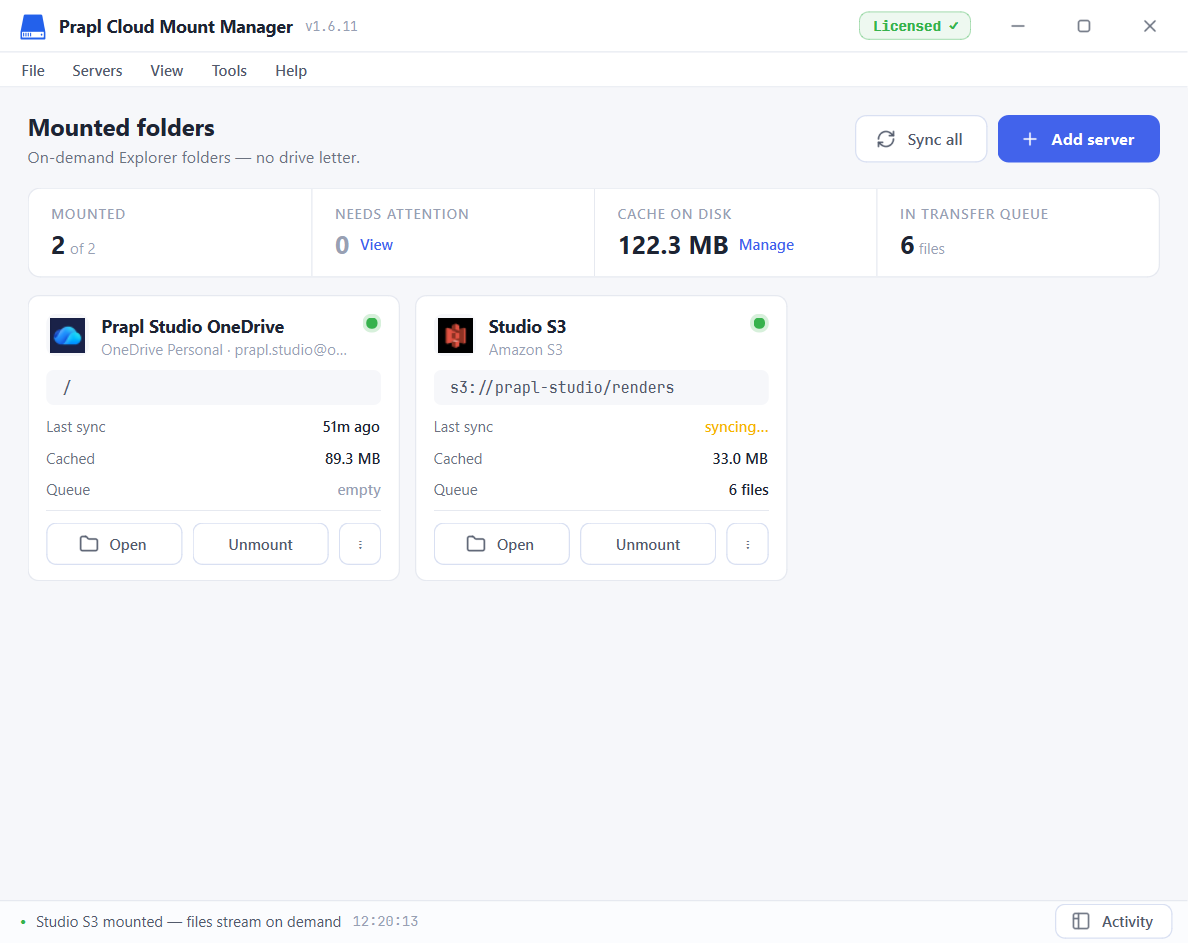This screenshot has width=1188, height=943.
Task: Click Manage link next to cache size
Action: [x=766, y=245]
